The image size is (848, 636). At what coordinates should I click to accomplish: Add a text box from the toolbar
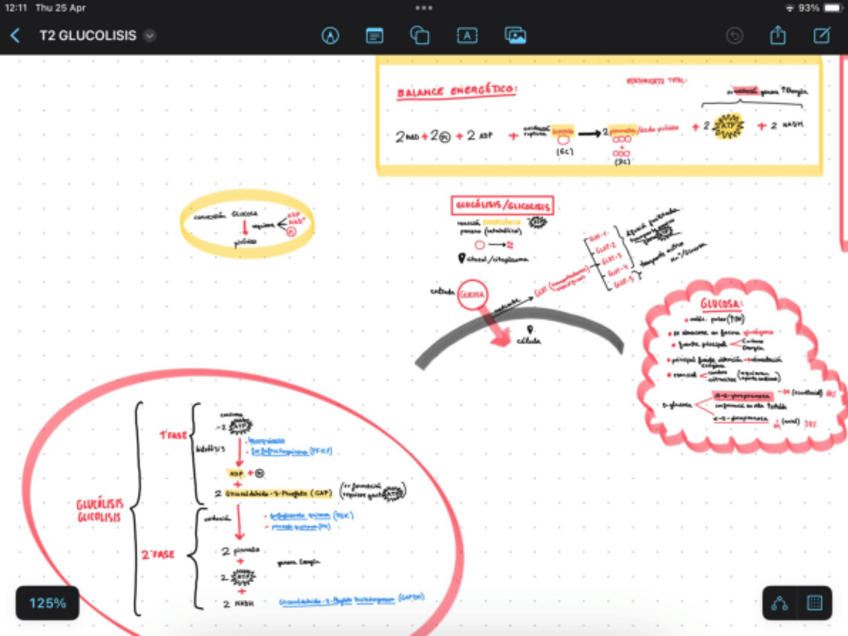[x=467, y=36]
